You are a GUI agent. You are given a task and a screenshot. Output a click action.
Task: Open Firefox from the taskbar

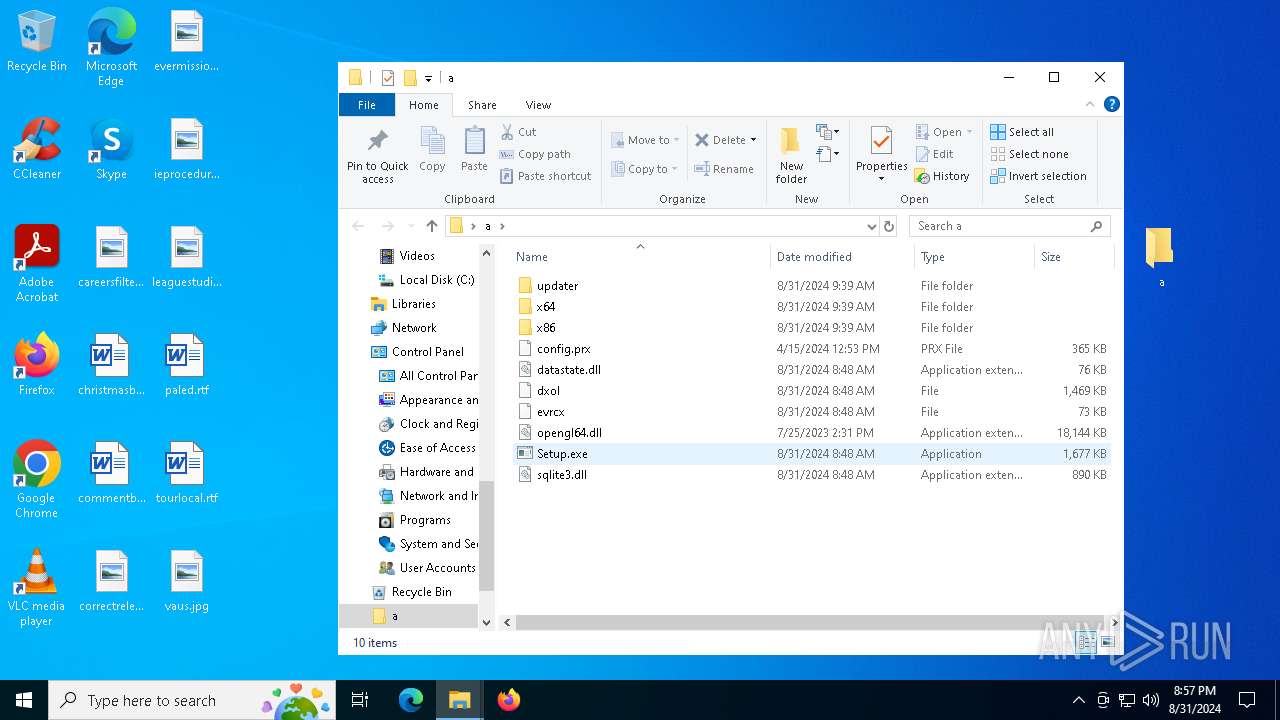pyautogui.click(x=509, y=700)
